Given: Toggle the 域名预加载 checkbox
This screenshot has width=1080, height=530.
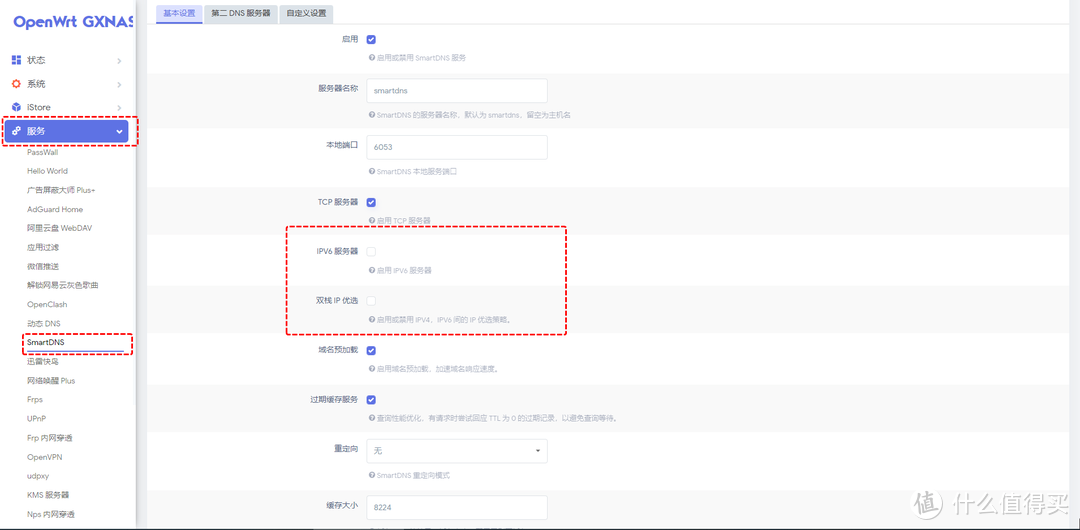Looking at the screenshot, I should coord(371,351).
